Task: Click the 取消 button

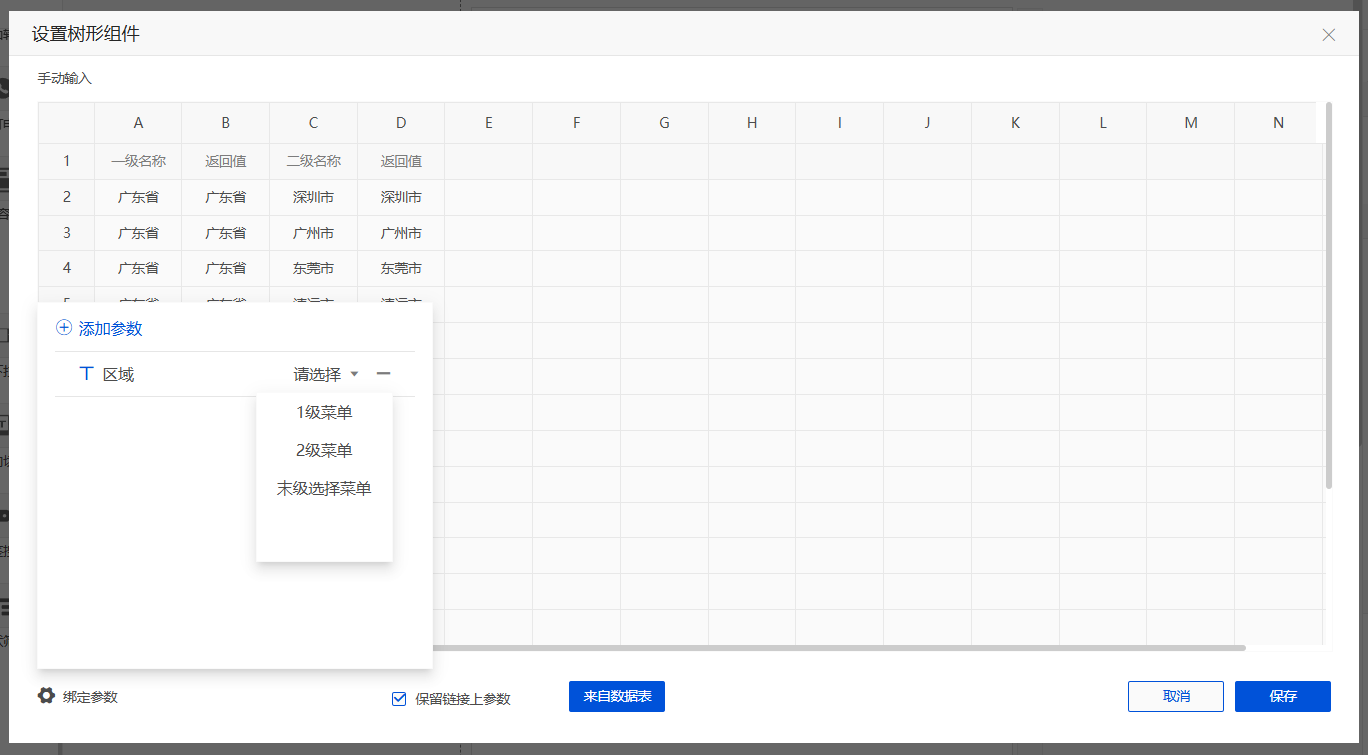Action: point(1175,696)
